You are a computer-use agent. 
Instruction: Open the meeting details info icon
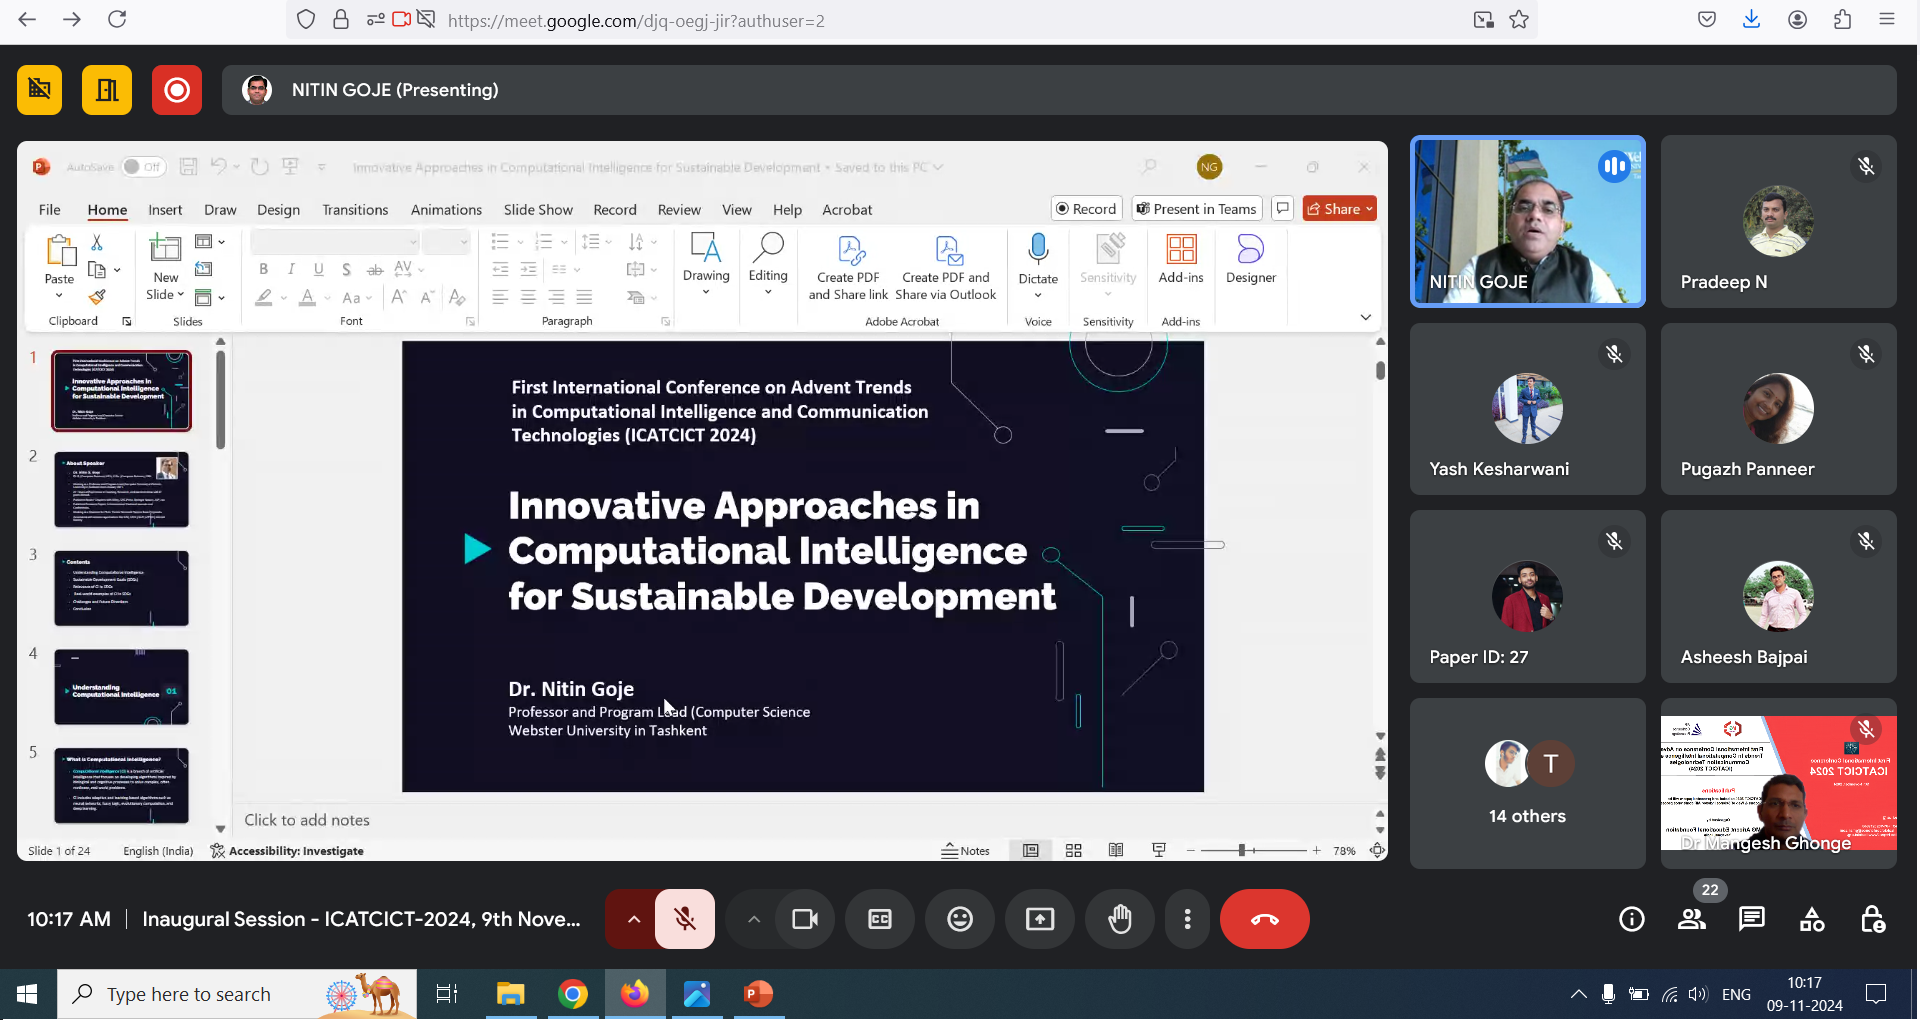point(1632,919)
